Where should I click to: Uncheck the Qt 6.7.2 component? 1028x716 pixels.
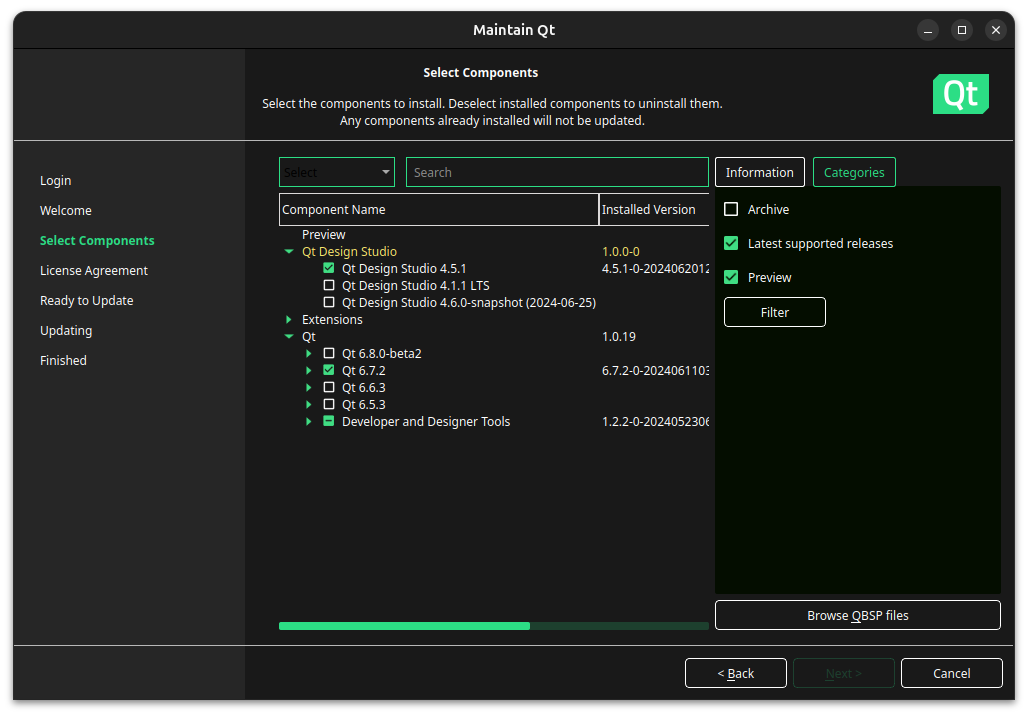(x=328, y=370)
